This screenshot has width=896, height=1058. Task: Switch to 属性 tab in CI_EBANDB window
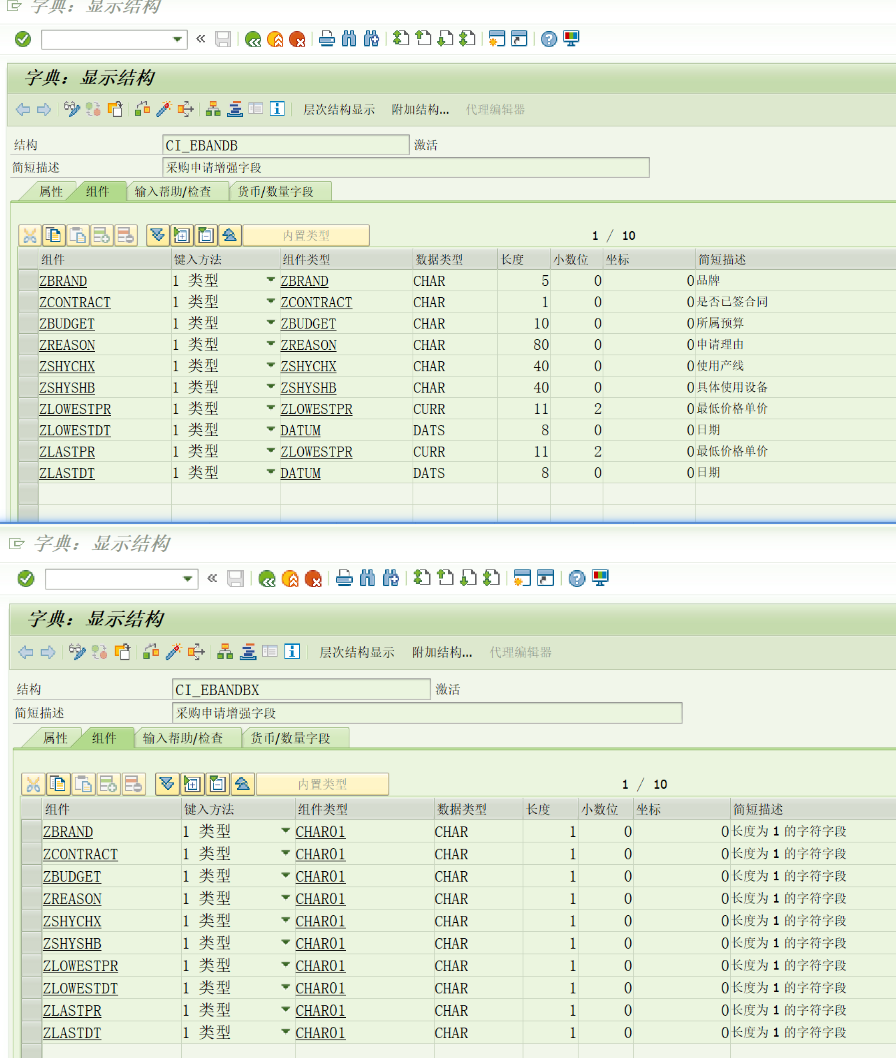click(50, 192)
